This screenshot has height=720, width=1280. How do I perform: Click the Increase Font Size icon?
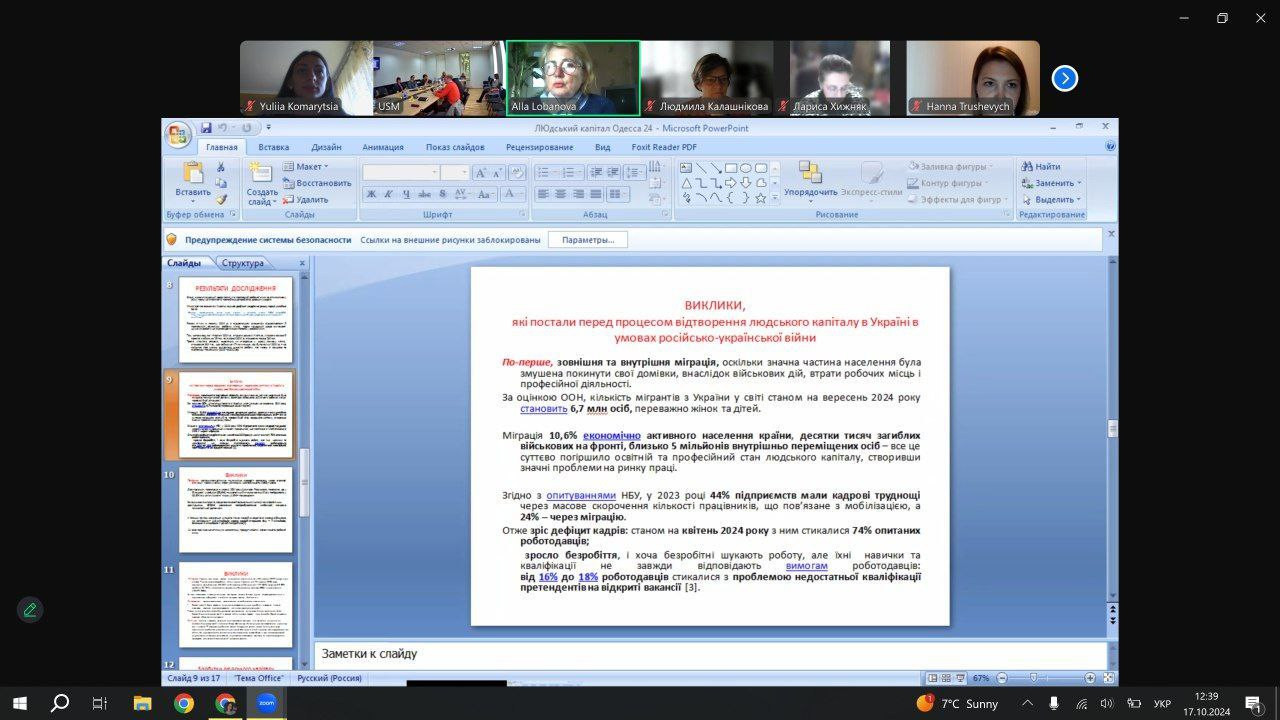coord(480,172)
